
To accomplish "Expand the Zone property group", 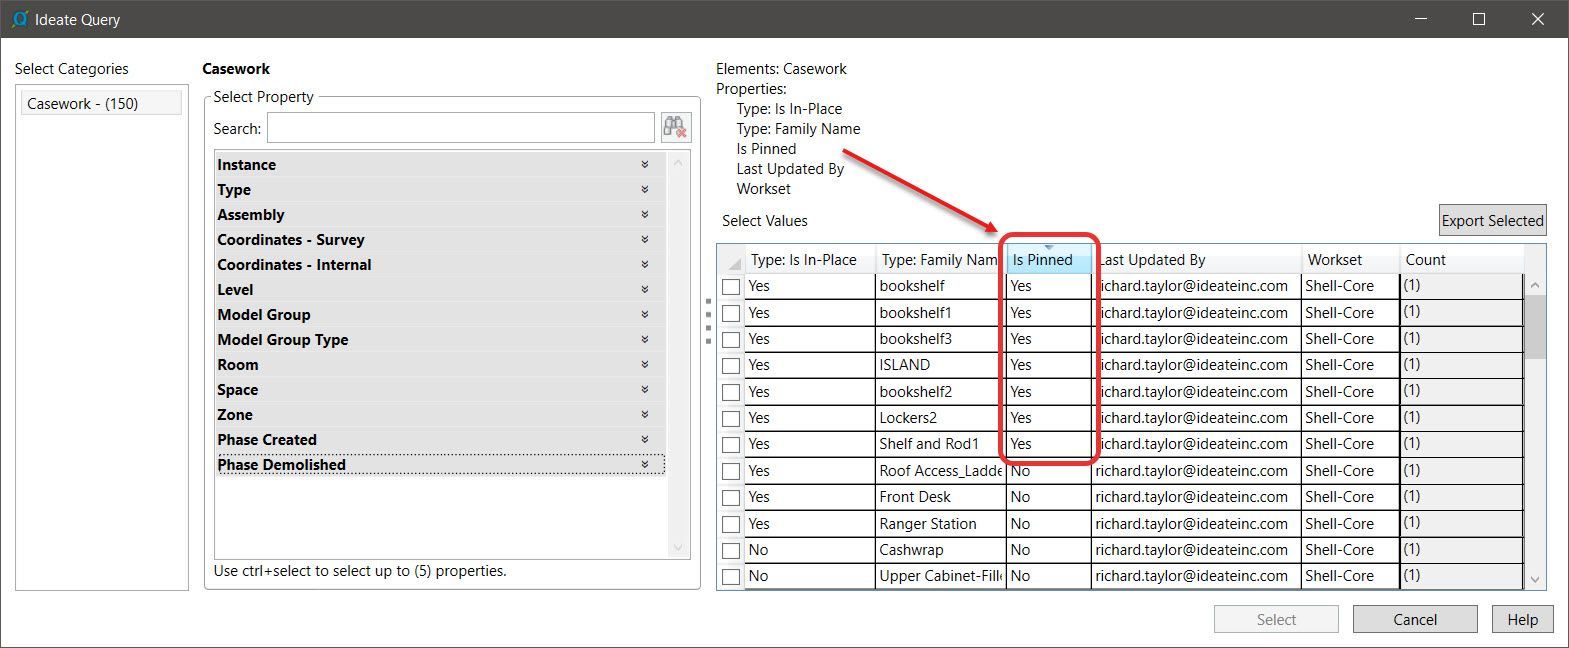I will pos(645,414).
